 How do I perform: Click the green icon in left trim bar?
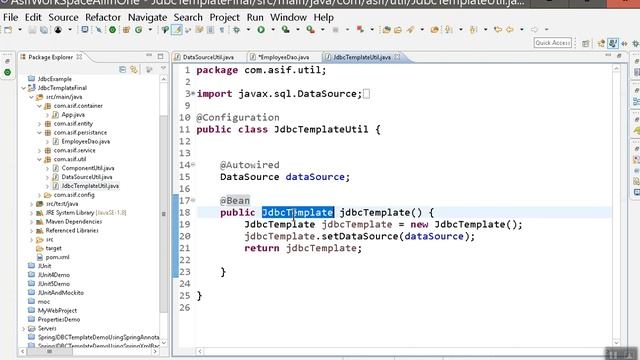tap(7, 72)
